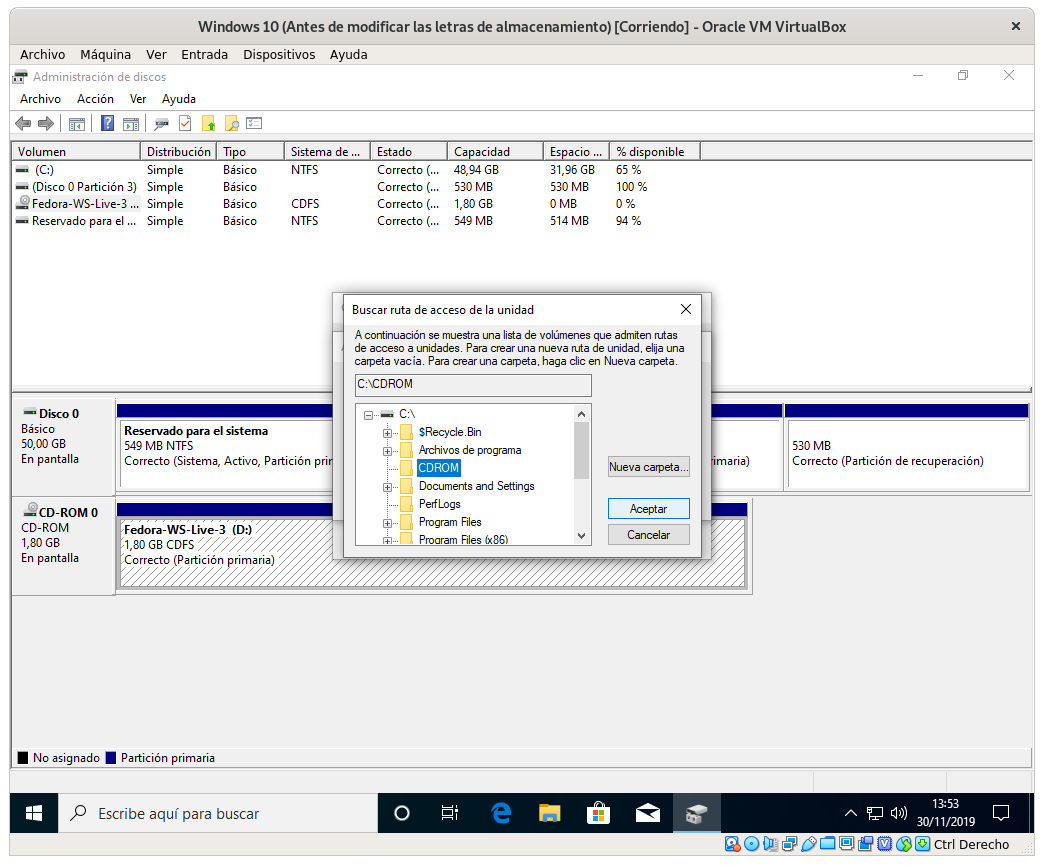The image size is (1044, 865).
Task: Click the folder tree scroll down arrow
Action: pos(582,537)
